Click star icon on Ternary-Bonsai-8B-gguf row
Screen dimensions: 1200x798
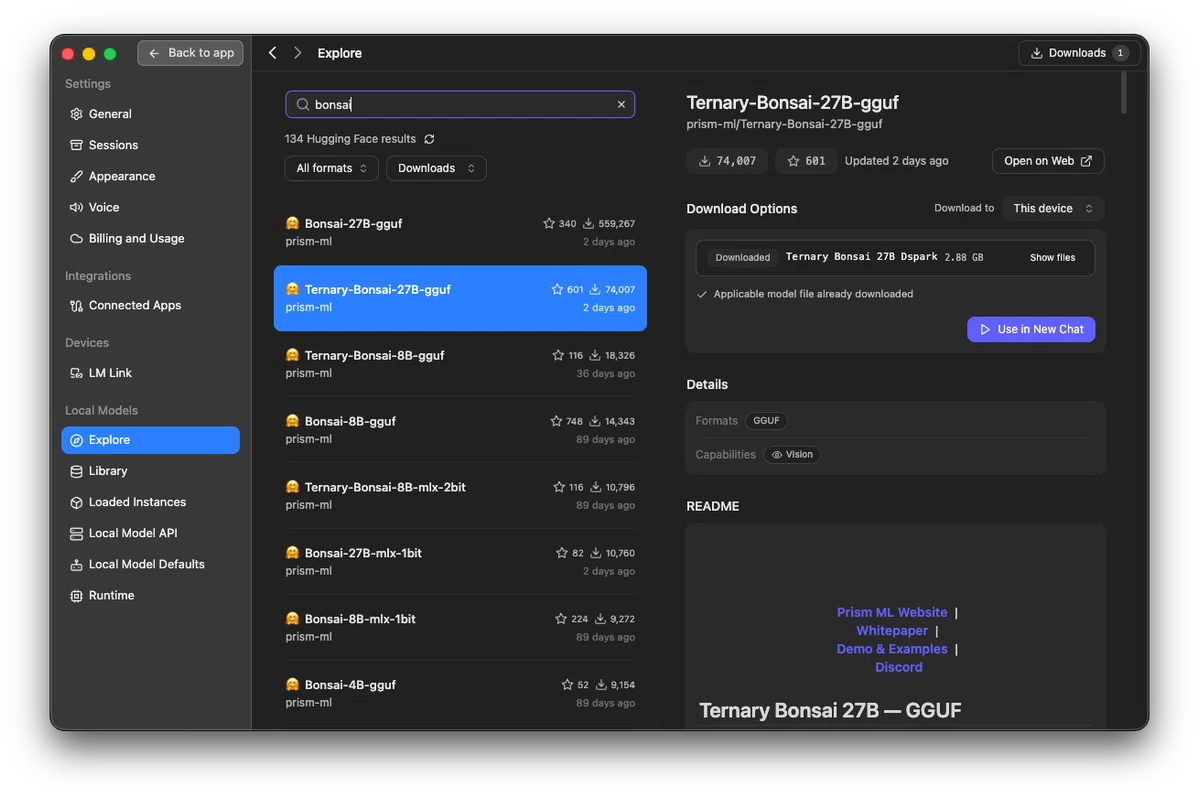[559, 355]
